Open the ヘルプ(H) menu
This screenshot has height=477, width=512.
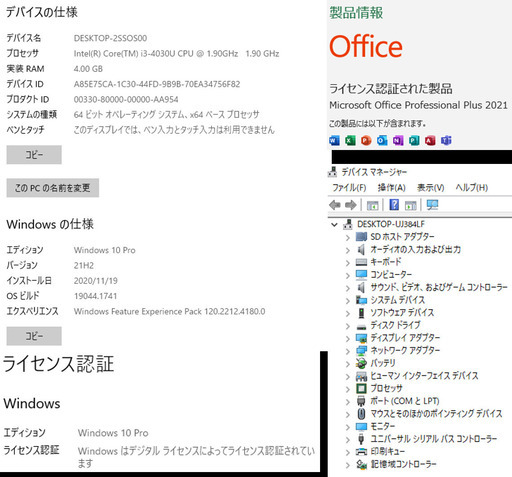472,188
